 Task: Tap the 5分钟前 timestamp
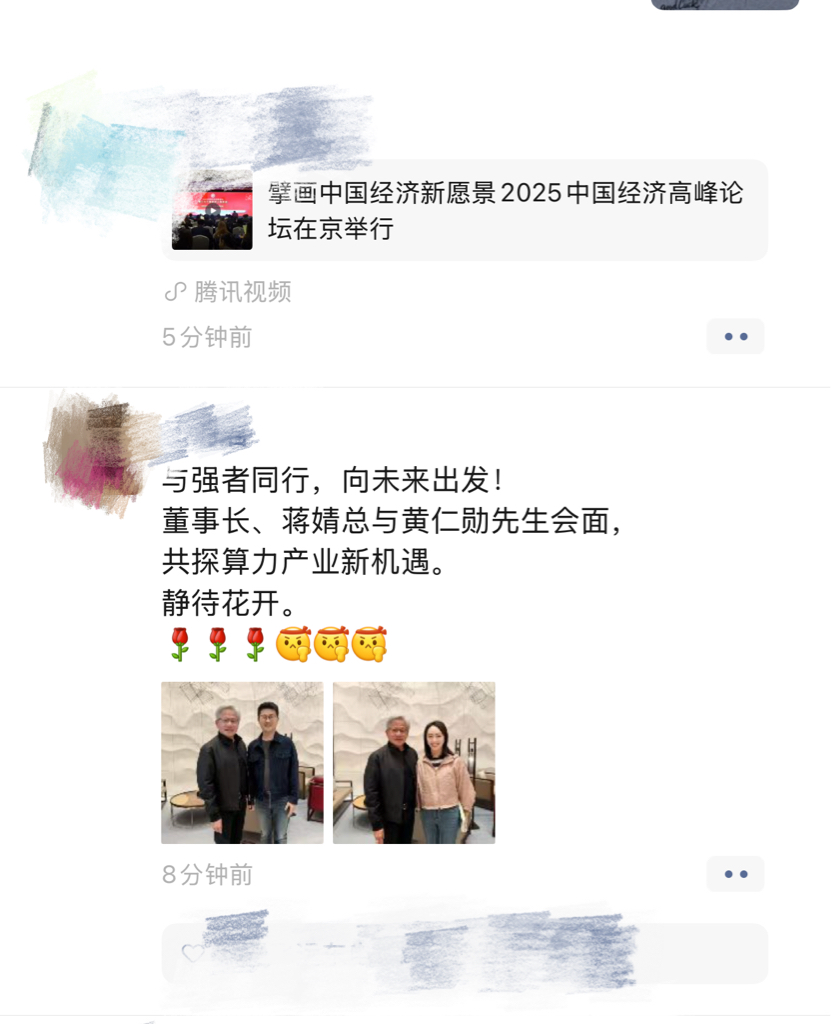coord(207,337)
